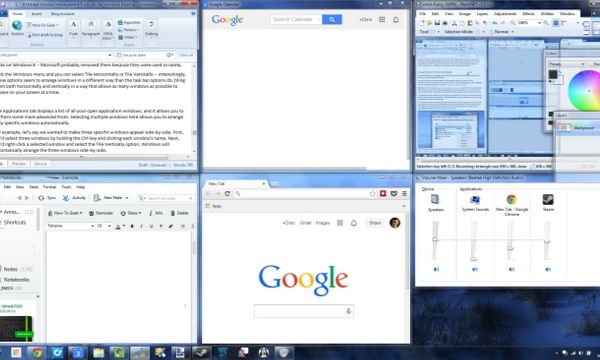Image resolution: width=600 pixels, height=360 pixels.
Task: Select Shortcuts in Evernote sidebar
Action: pos(15,222)
